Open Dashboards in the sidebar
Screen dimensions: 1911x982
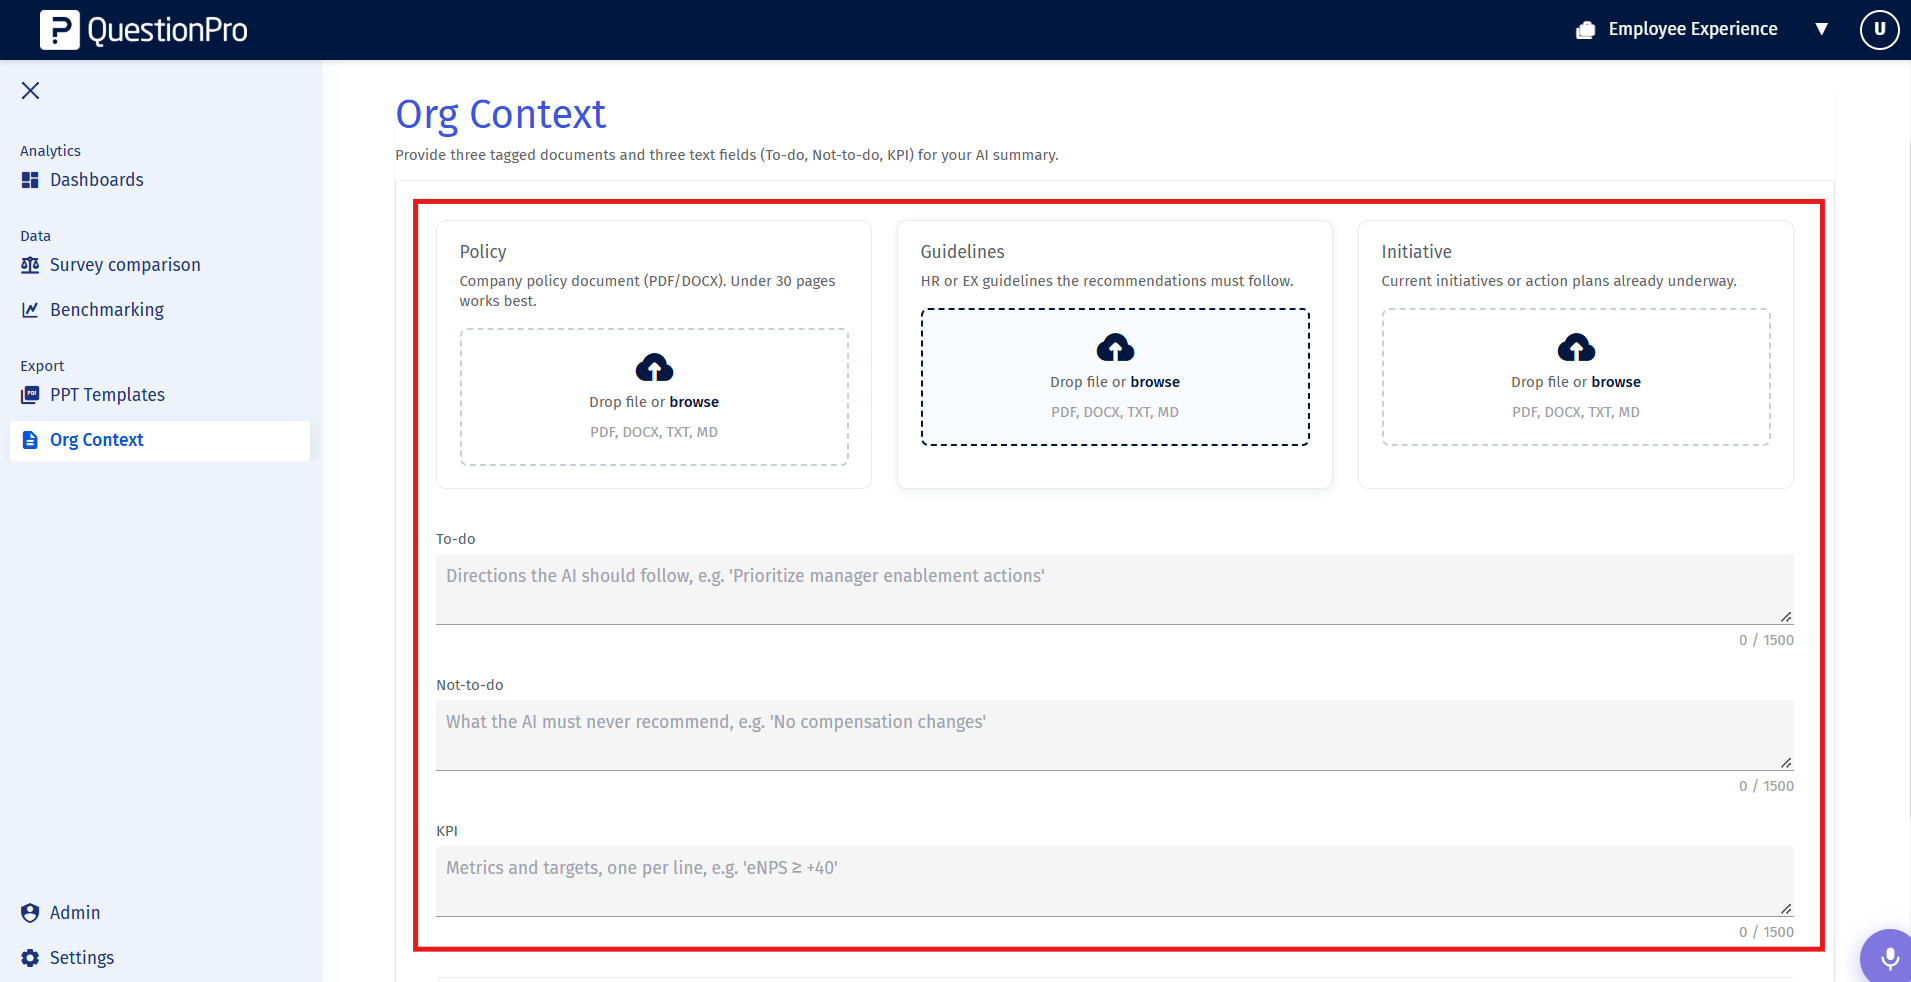coord(97,180)
